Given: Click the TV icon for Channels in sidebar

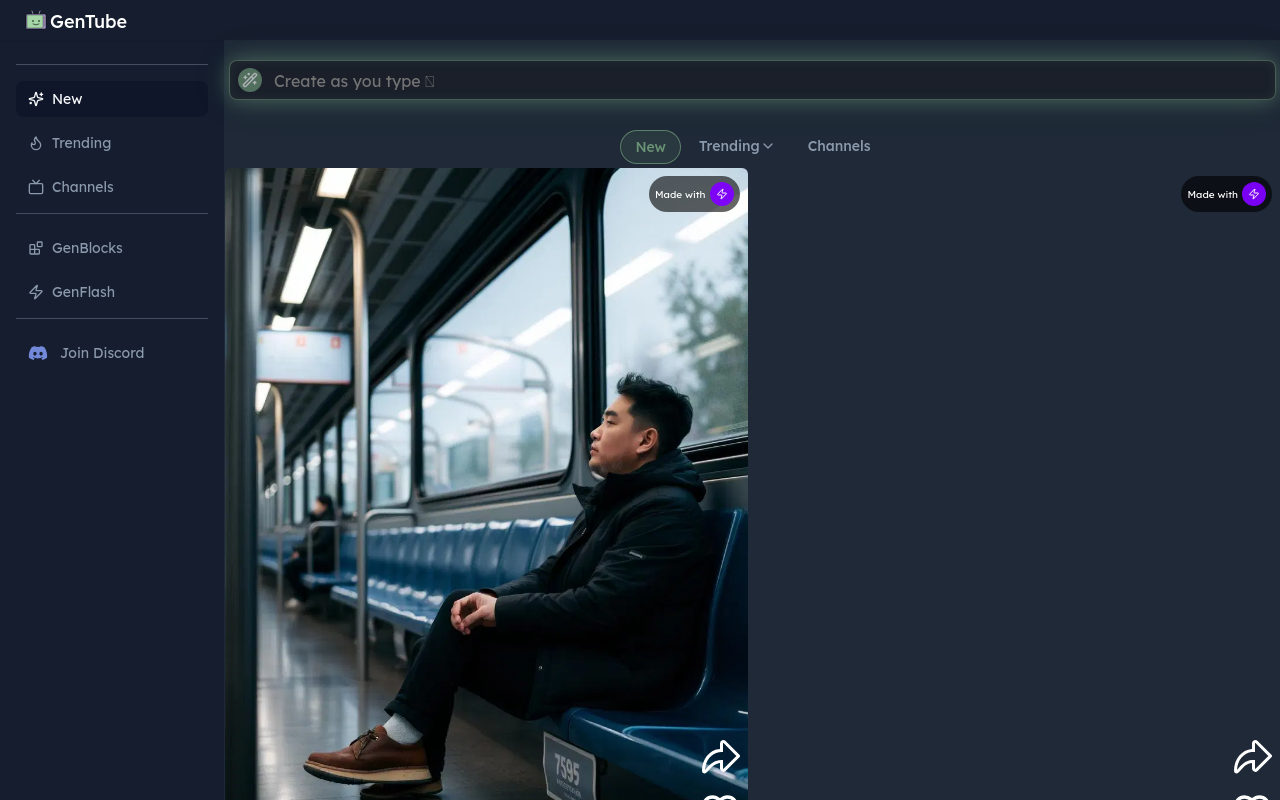Looking at the screenshot, I should pyautogui.click(x=36, y=187).
